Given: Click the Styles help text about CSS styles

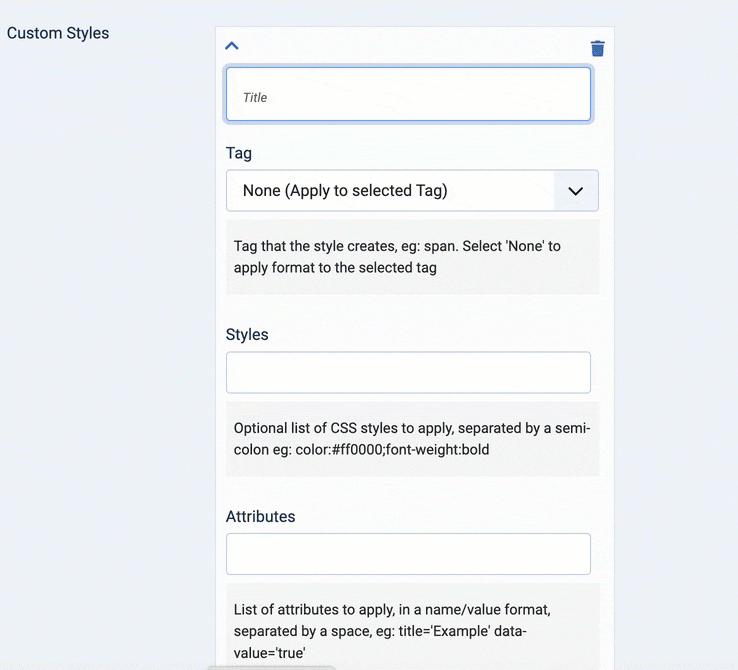Looking at the screenshot, I should tap(411, 439).
